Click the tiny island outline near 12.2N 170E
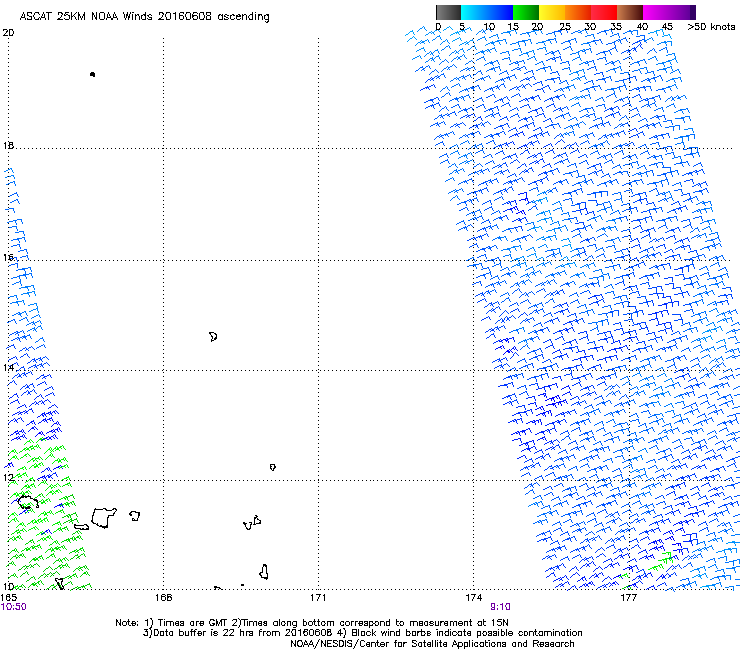 pyautogui.click(x=273, y=467)
